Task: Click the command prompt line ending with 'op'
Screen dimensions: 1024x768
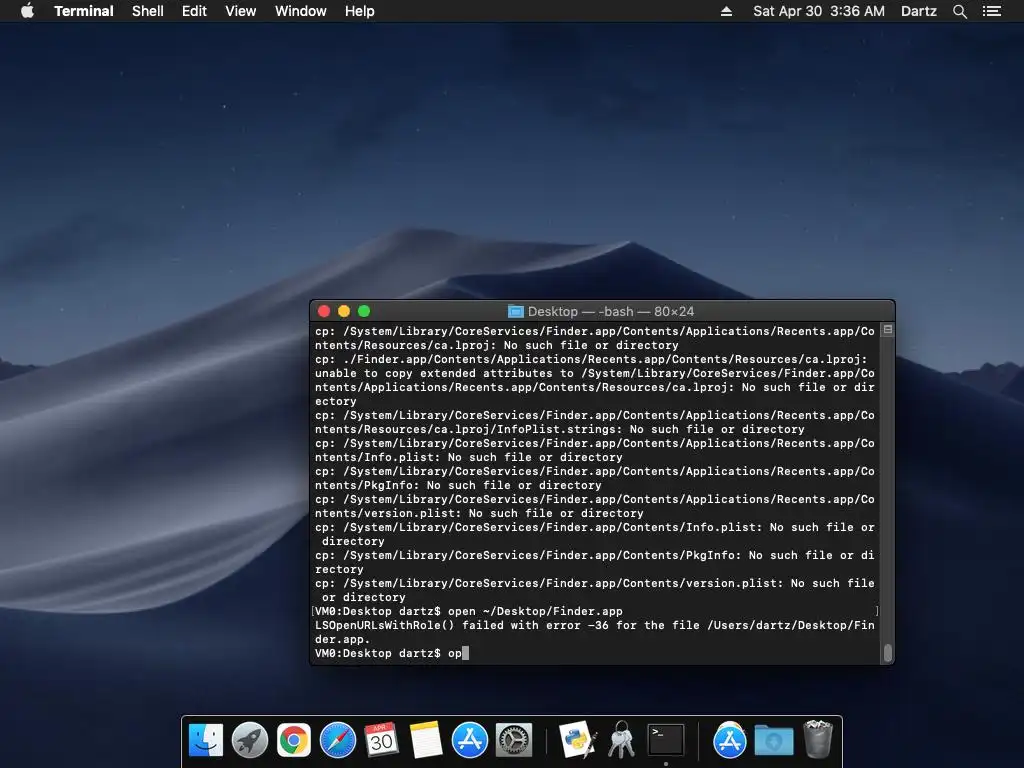Action: (392, 653)
